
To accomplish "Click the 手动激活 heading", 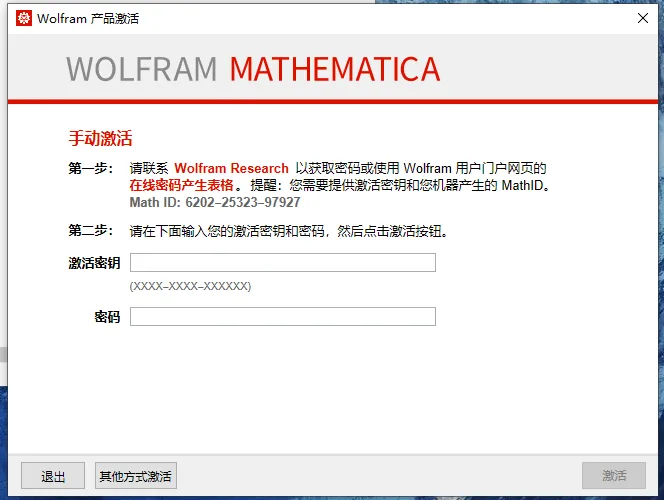I will pos(100,138).
